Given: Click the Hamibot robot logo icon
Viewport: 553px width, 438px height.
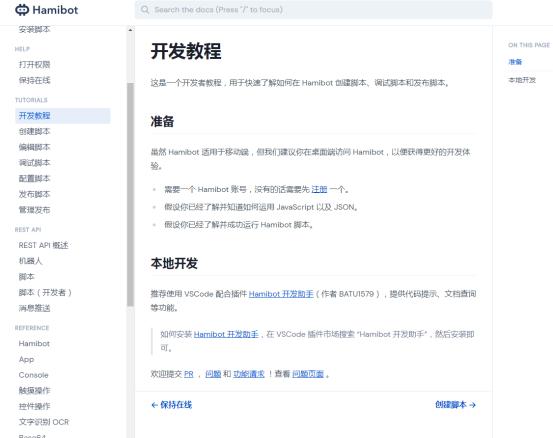Looking at the screenshot, I should tap(22, 10).
